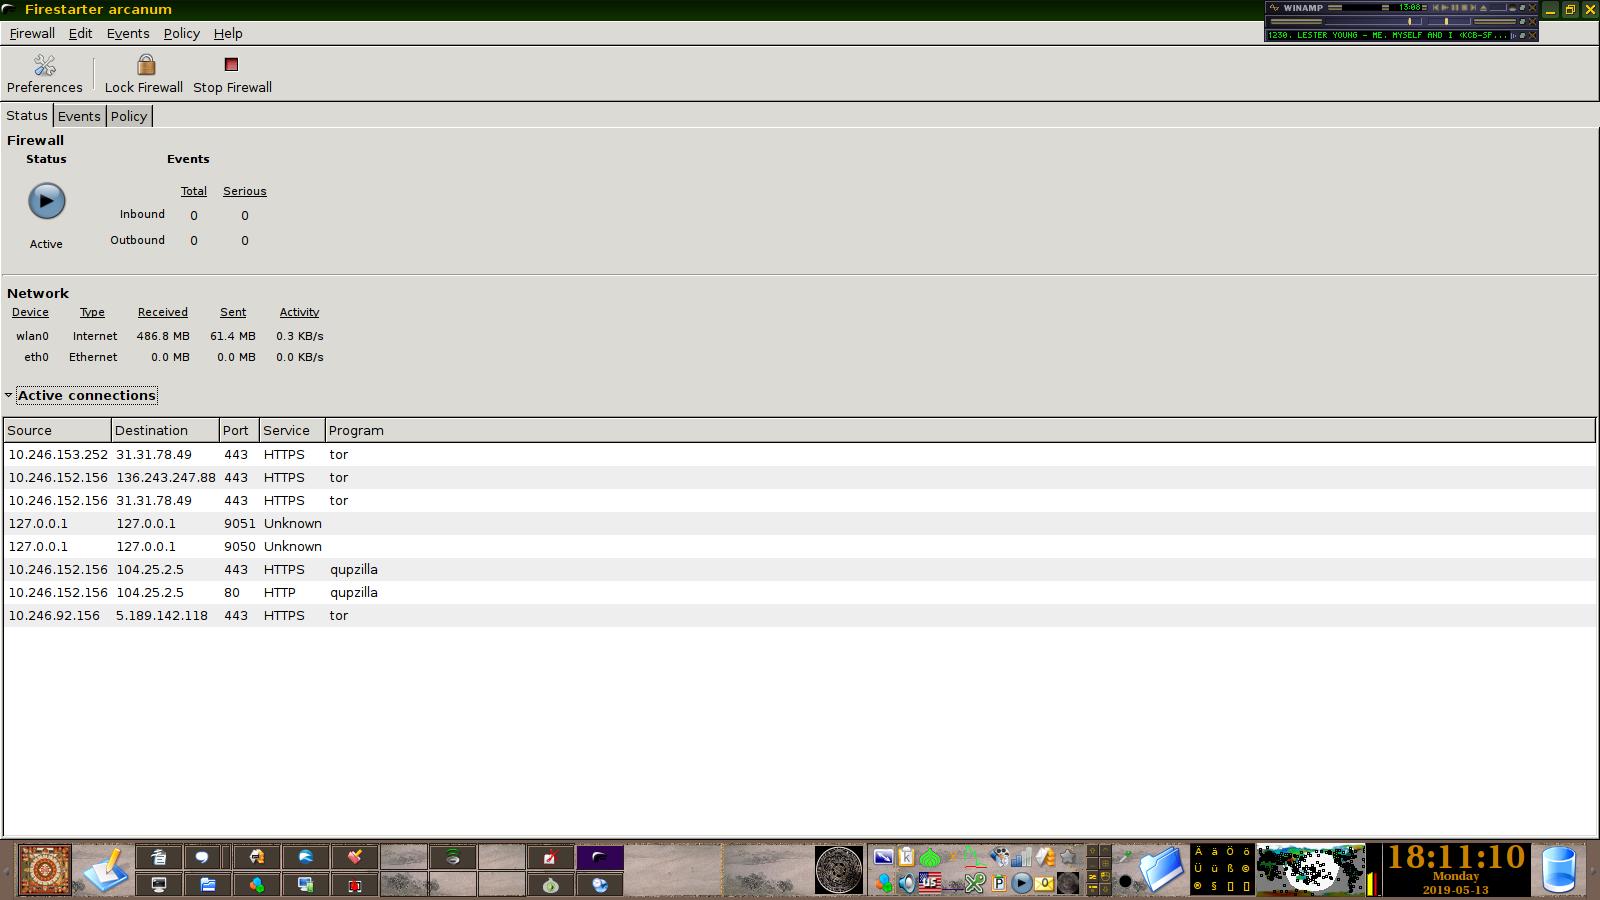Open the mail envelope tray icon

point(1044,884)
